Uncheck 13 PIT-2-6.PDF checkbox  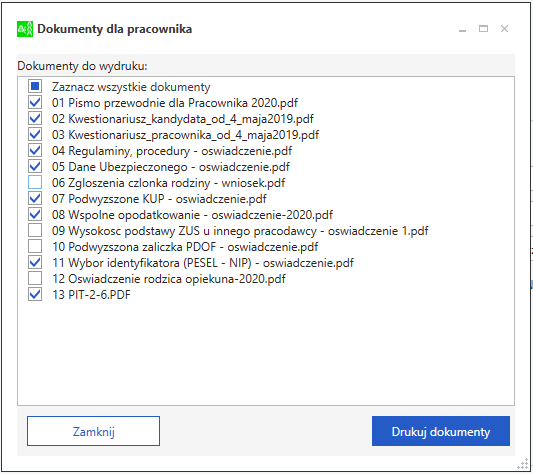pyautogui.click(x=35, y=294)
